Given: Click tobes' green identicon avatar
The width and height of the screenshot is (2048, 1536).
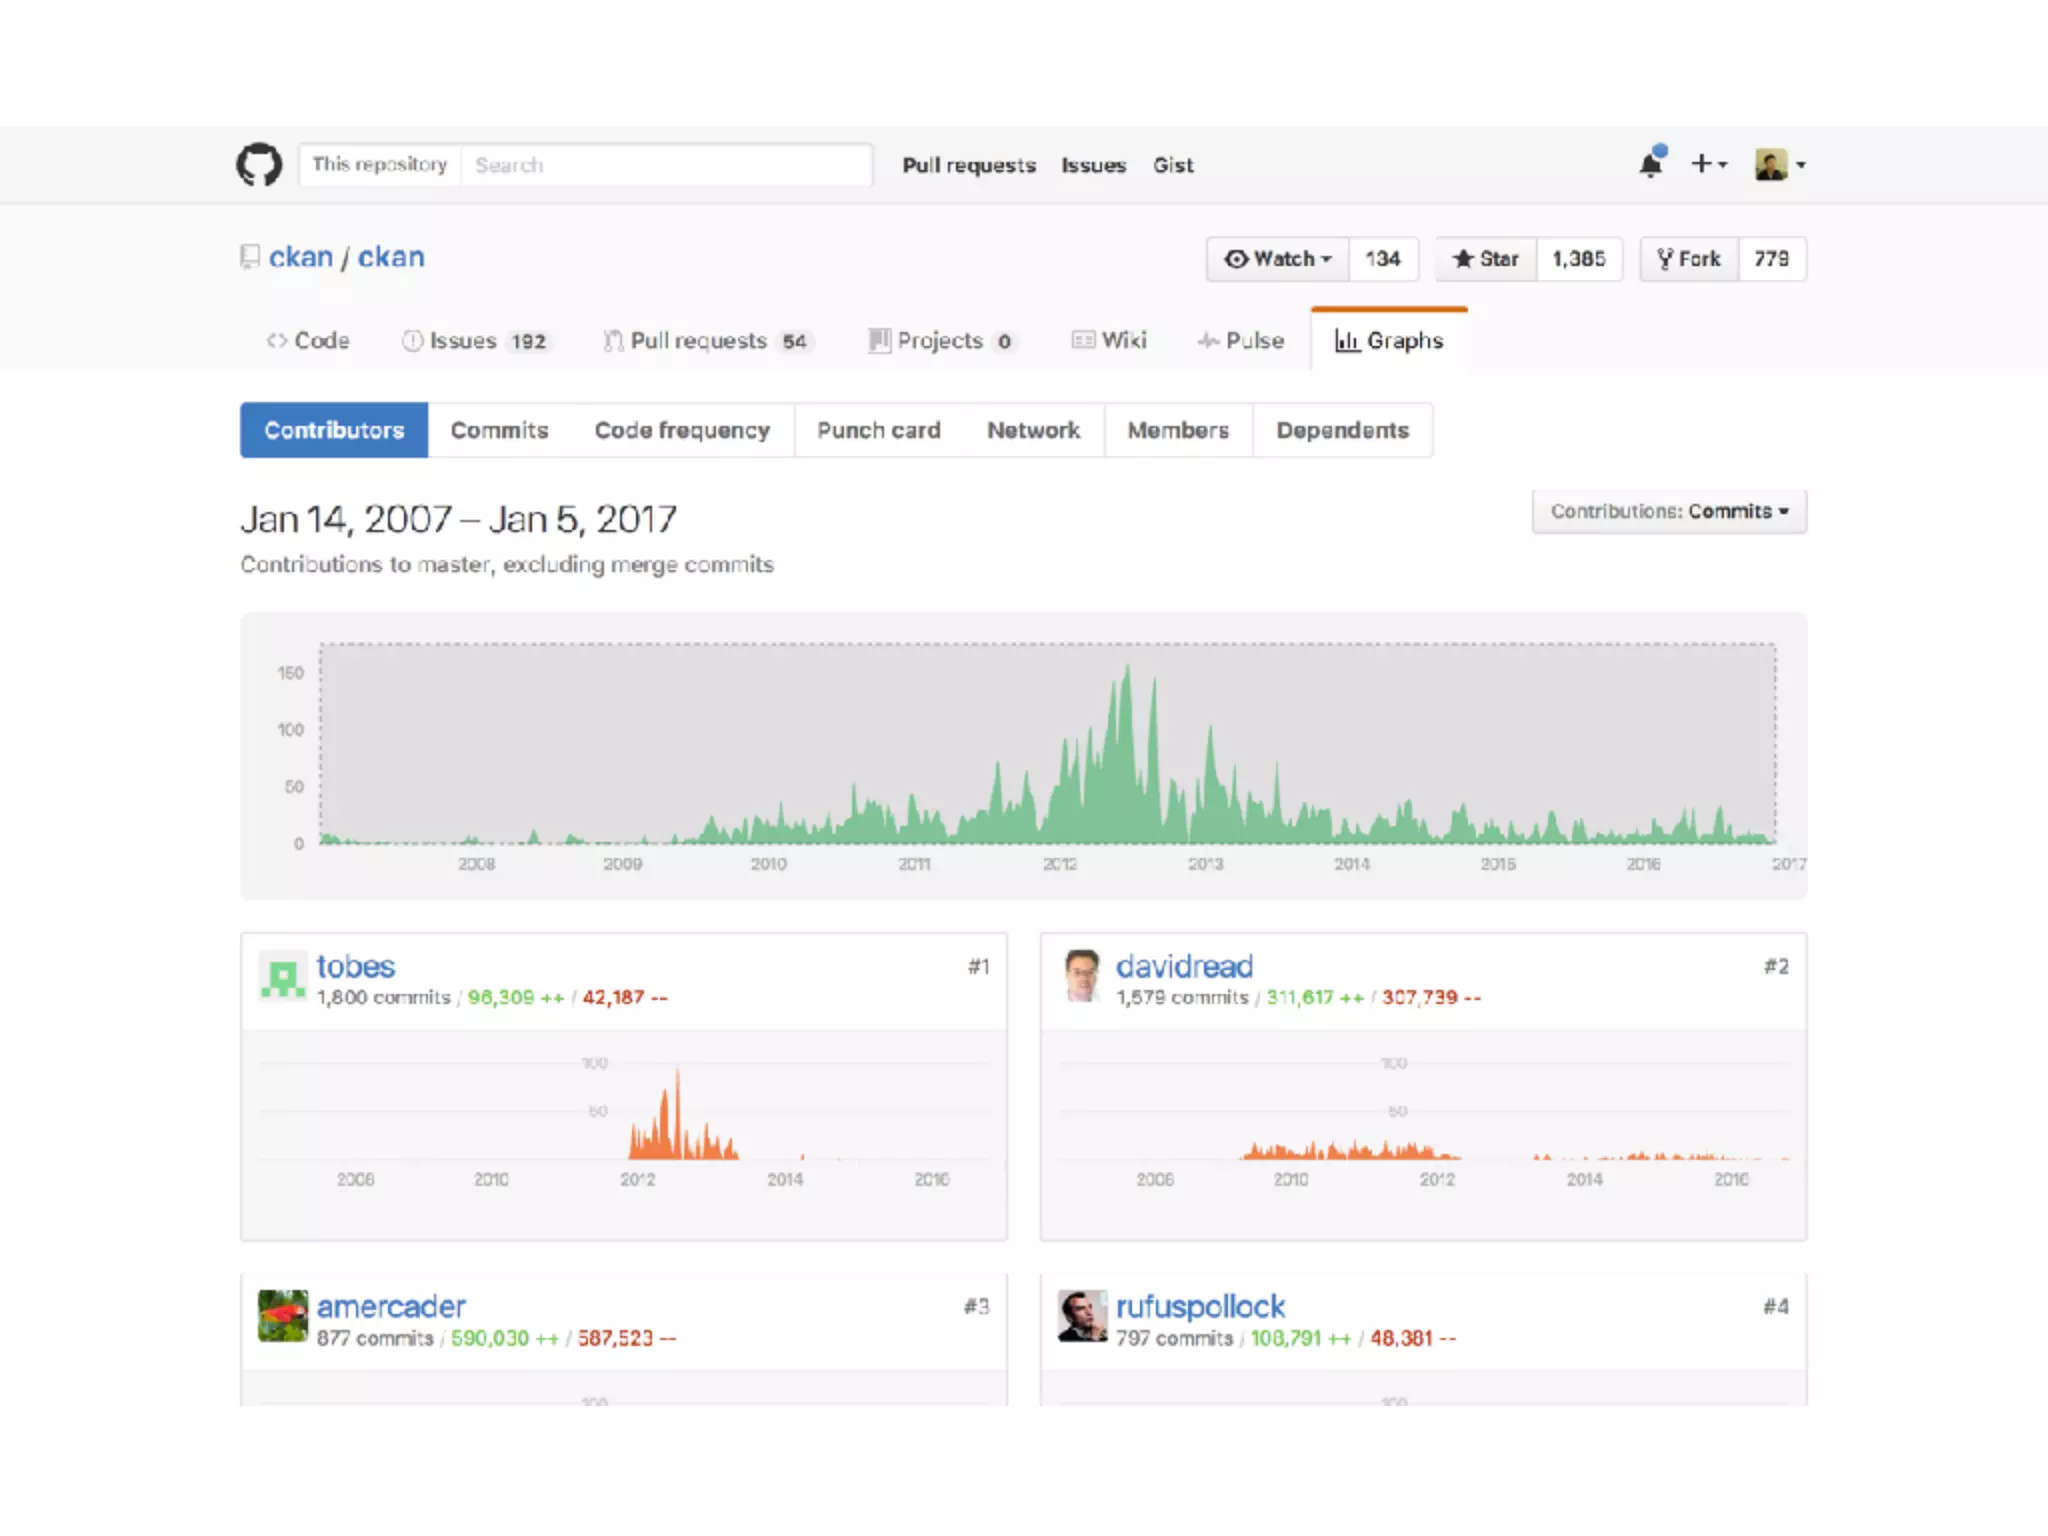Looking at the screenshot, I should (x=283, y=975).
